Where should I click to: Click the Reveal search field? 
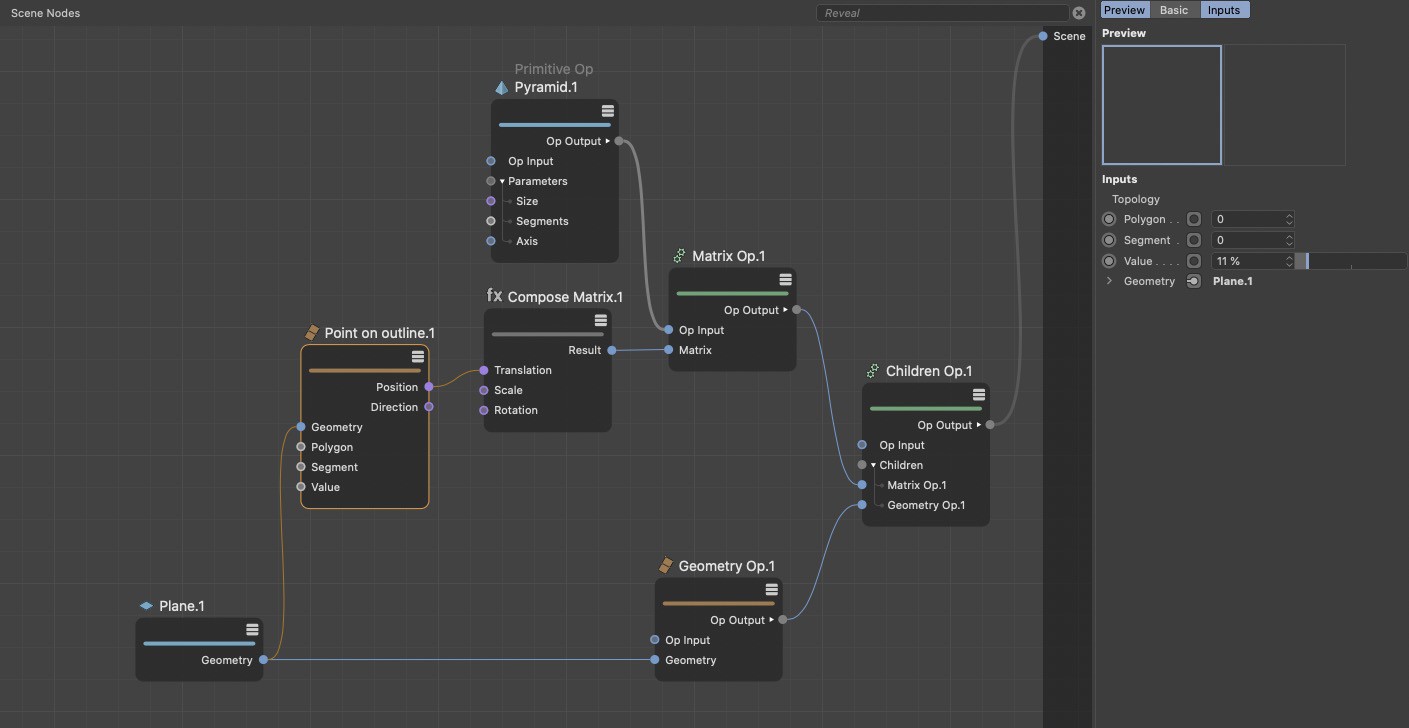coord(942,13)
